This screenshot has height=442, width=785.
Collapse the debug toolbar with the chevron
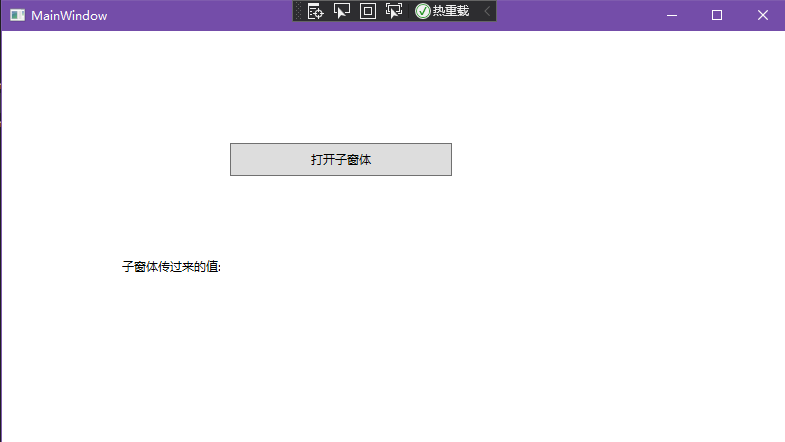tap(487, 11)
